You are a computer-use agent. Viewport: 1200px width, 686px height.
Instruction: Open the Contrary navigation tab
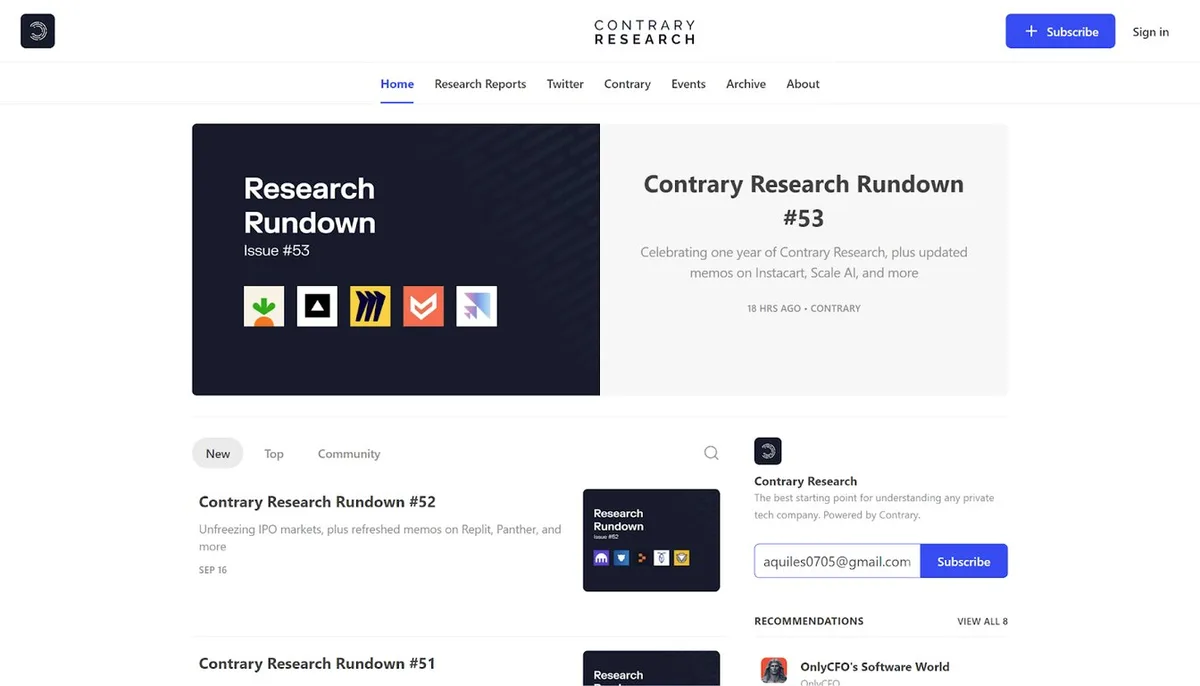[x=627, y=84]
